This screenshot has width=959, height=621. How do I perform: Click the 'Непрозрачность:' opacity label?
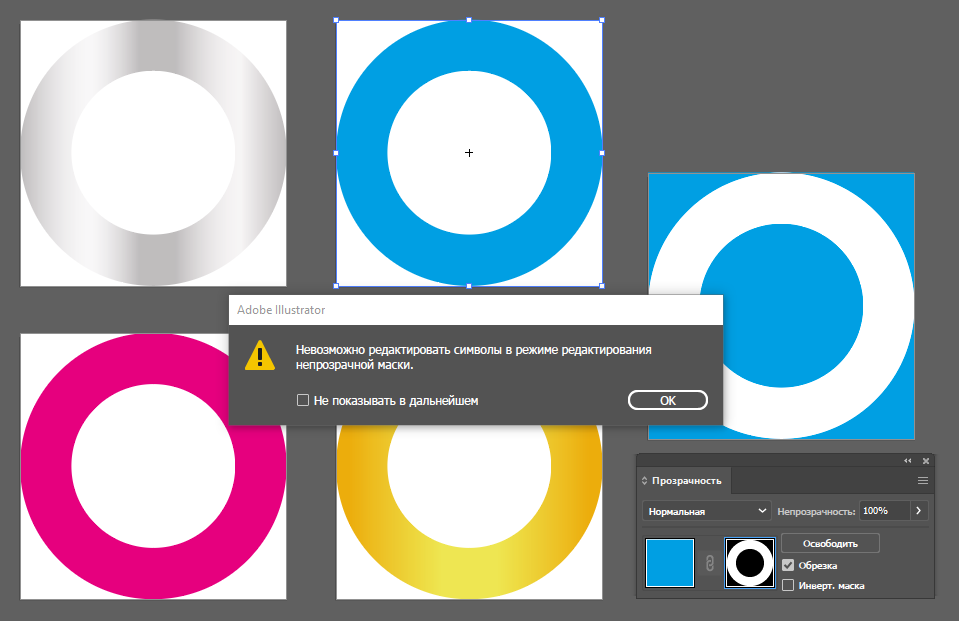tap(816, 511)
